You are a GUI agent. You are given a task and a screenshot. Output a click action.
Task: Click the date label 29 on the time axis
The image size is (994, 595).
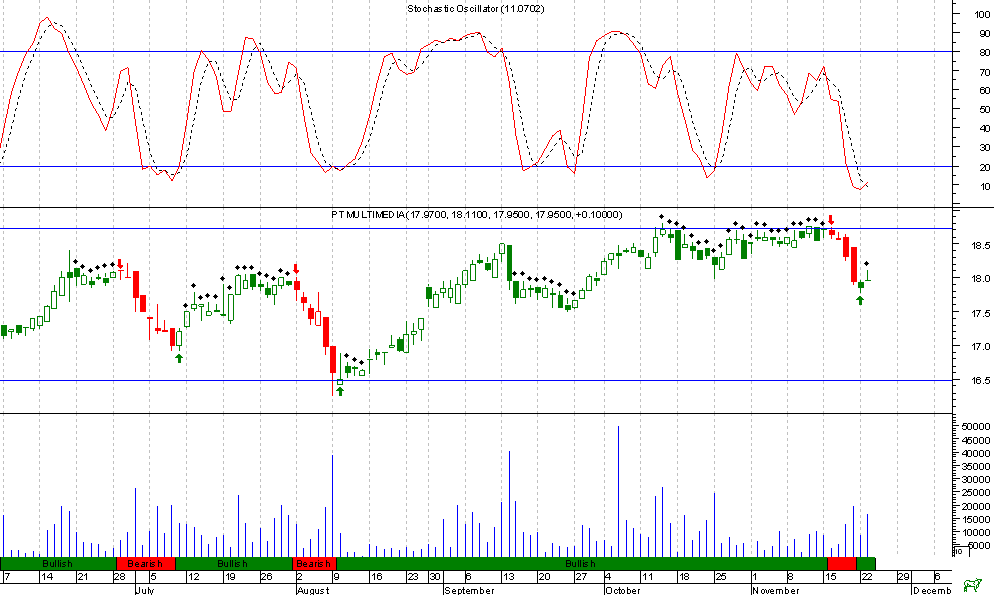[903, 577]
